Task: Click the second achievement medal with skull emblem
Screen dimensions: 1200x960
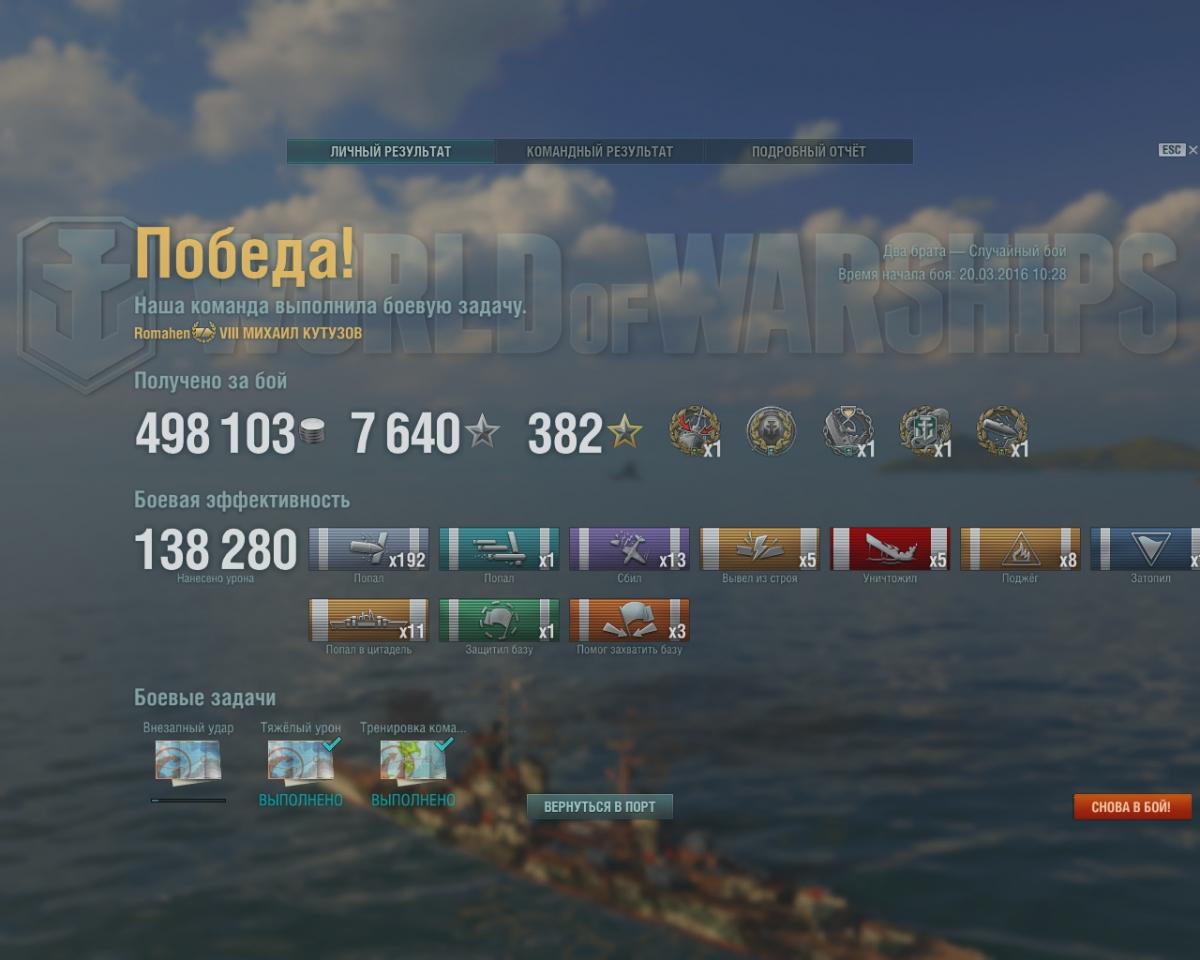Action: [771, 432]
